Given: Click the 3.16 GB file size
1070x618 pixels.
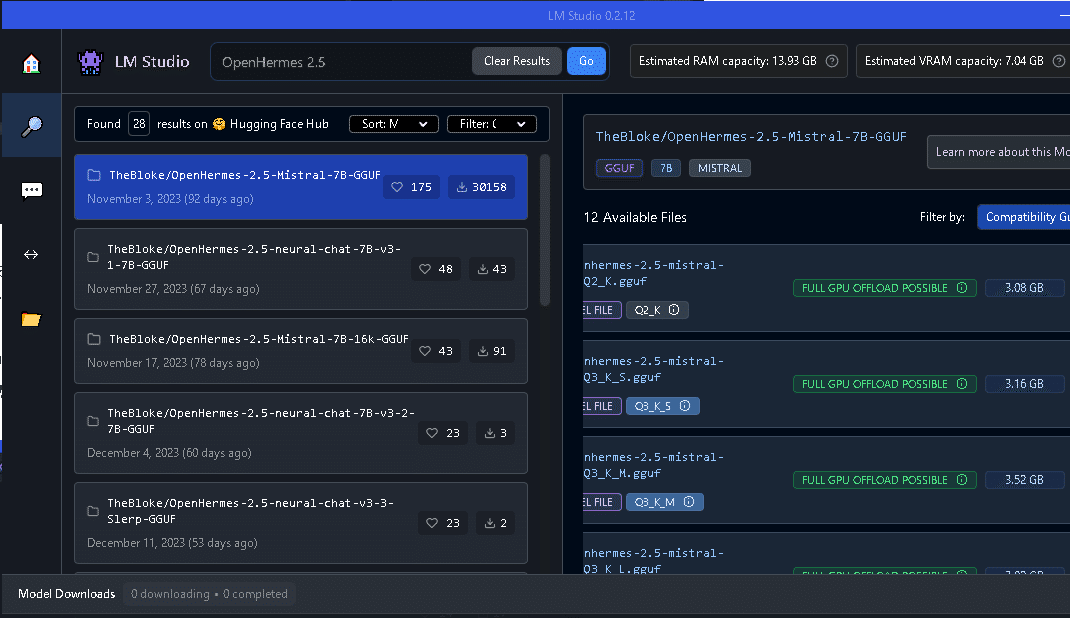Looking at the screenshot, I should pos(1024,384).
